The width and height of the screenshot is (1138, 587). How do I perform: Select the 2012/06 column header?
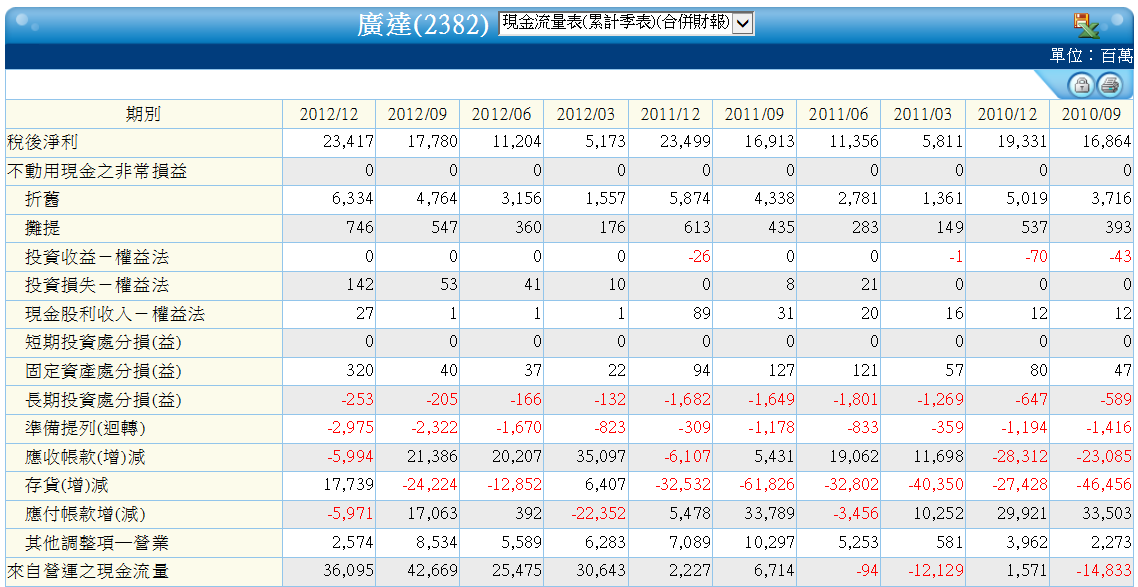click(500, 114)
